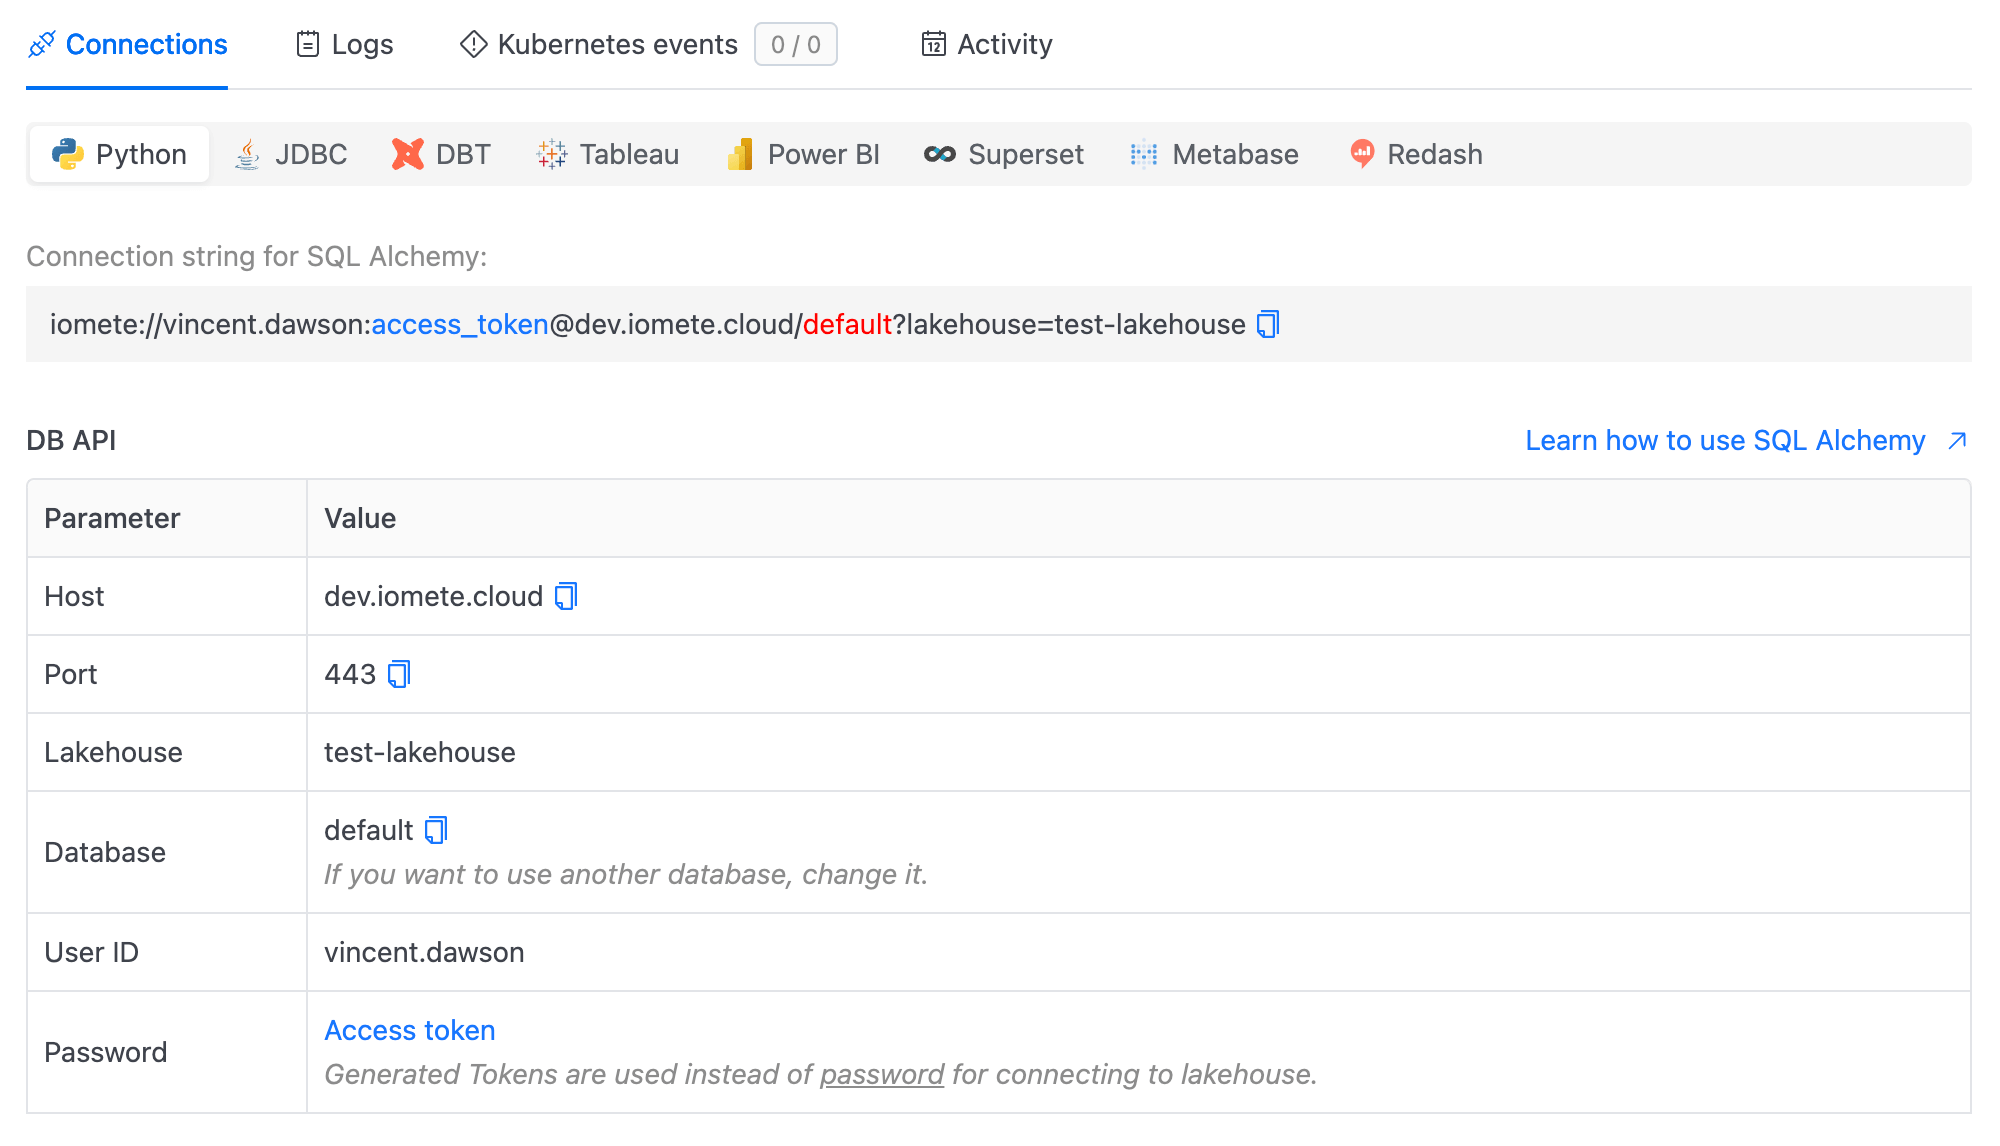Copy the Database default value
The image size is (2000, 1146).
433,829
